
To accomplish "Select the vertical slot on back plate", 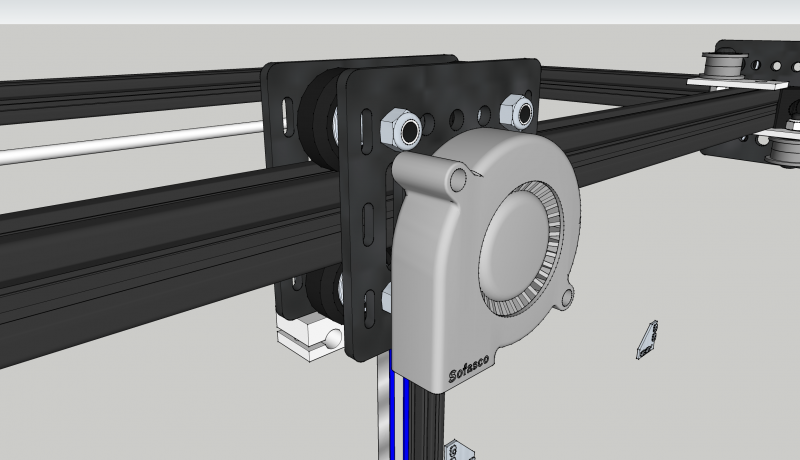I will point(288,117).
